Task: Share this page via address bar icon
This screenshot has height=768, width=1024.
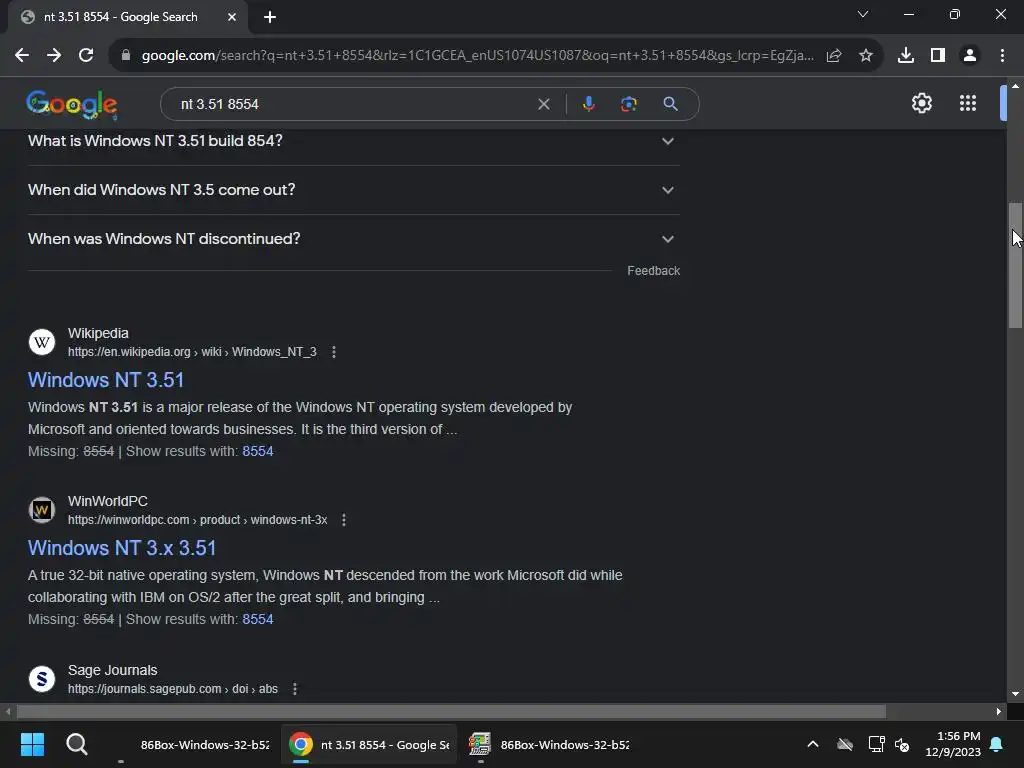Action: pyautogui.click(x=834, y=56)
